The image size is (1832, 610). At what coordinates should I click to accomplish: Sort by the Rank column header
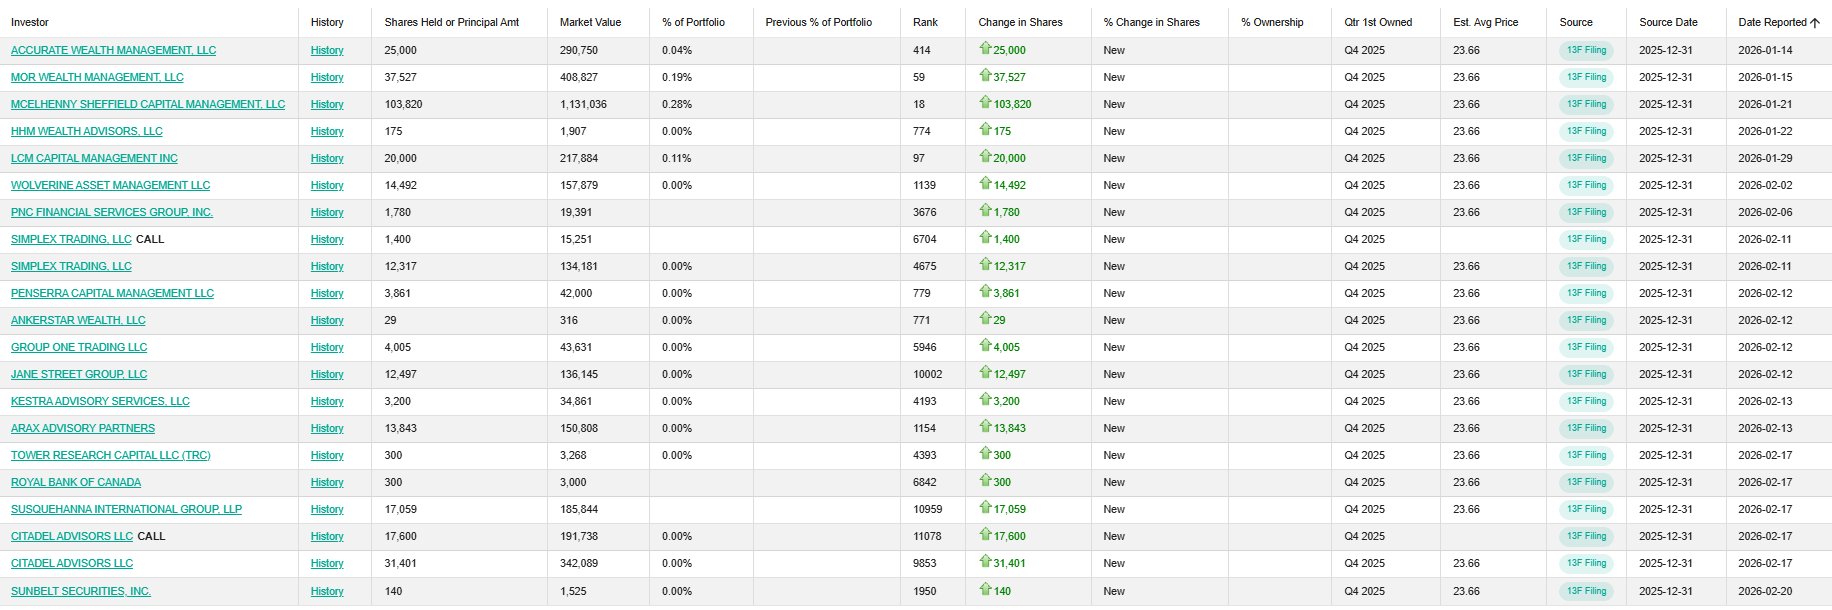[925, 22]
